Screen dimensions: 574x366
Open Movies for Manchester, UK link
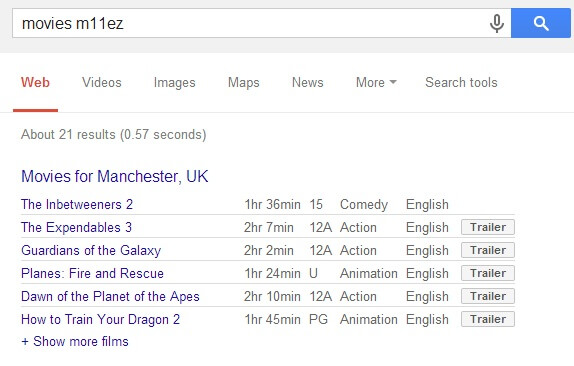[115, 176]
